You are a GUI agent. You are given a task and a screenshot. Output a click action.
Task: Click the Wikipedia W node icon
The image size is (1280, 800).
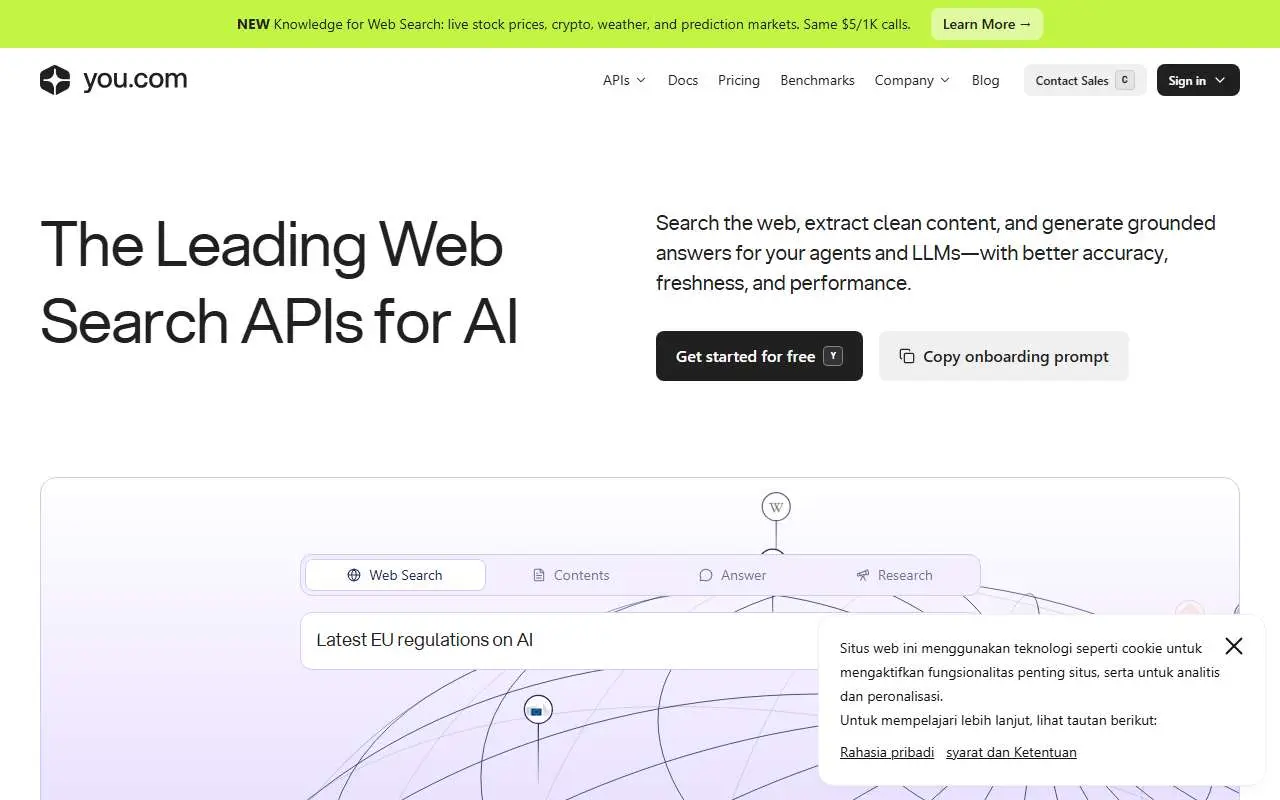coord(776,507)
